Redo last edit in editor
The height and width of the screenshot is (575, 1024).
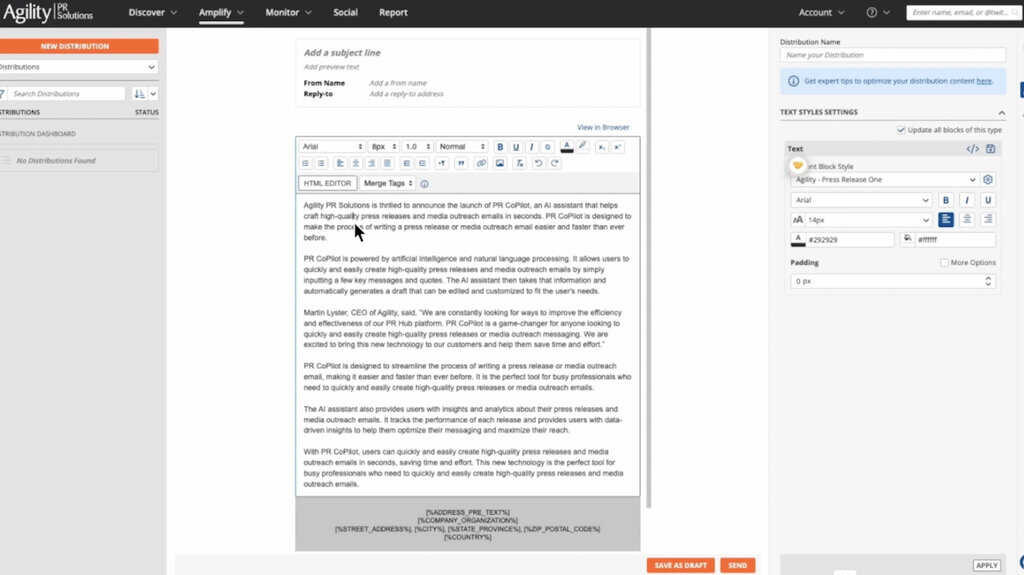point(554,163)
